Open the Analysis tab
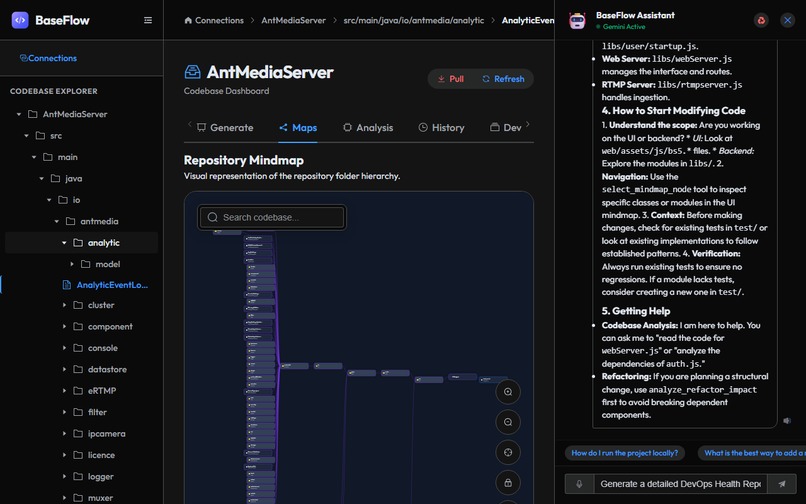 pyautogui.click(x=368, y=128)
